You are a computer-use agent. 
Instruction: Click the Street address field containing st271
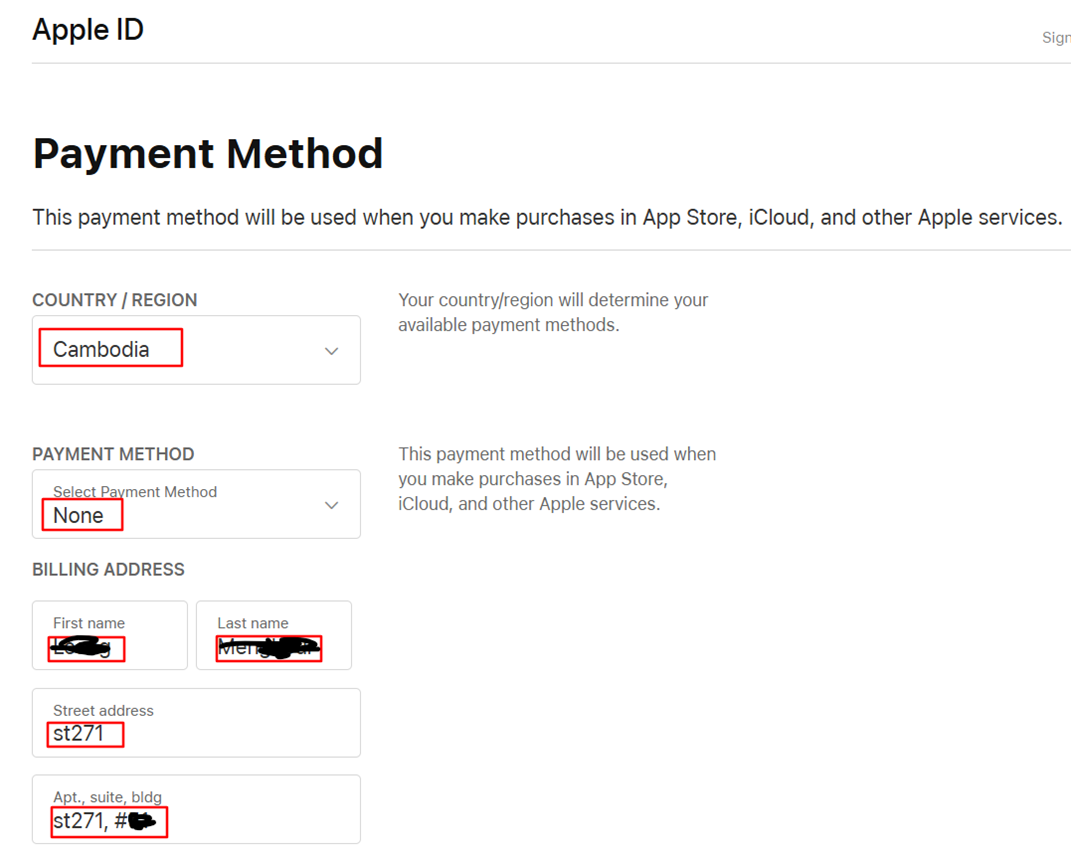click(x=196, y=723)
